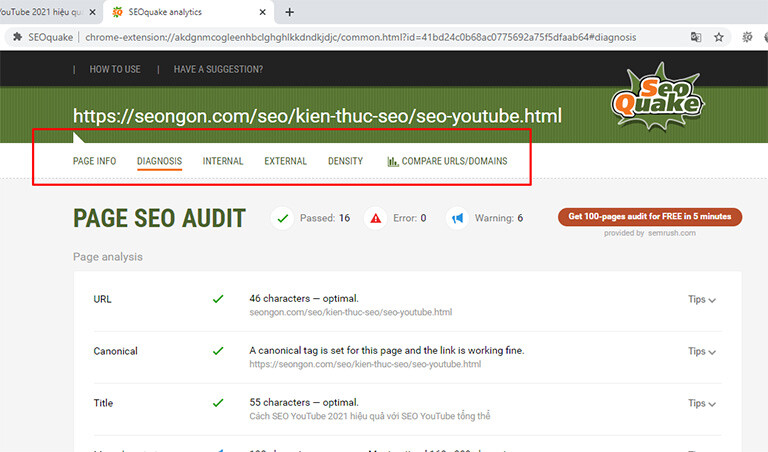Switch to the PAGE INFO tab

point(95,161)
